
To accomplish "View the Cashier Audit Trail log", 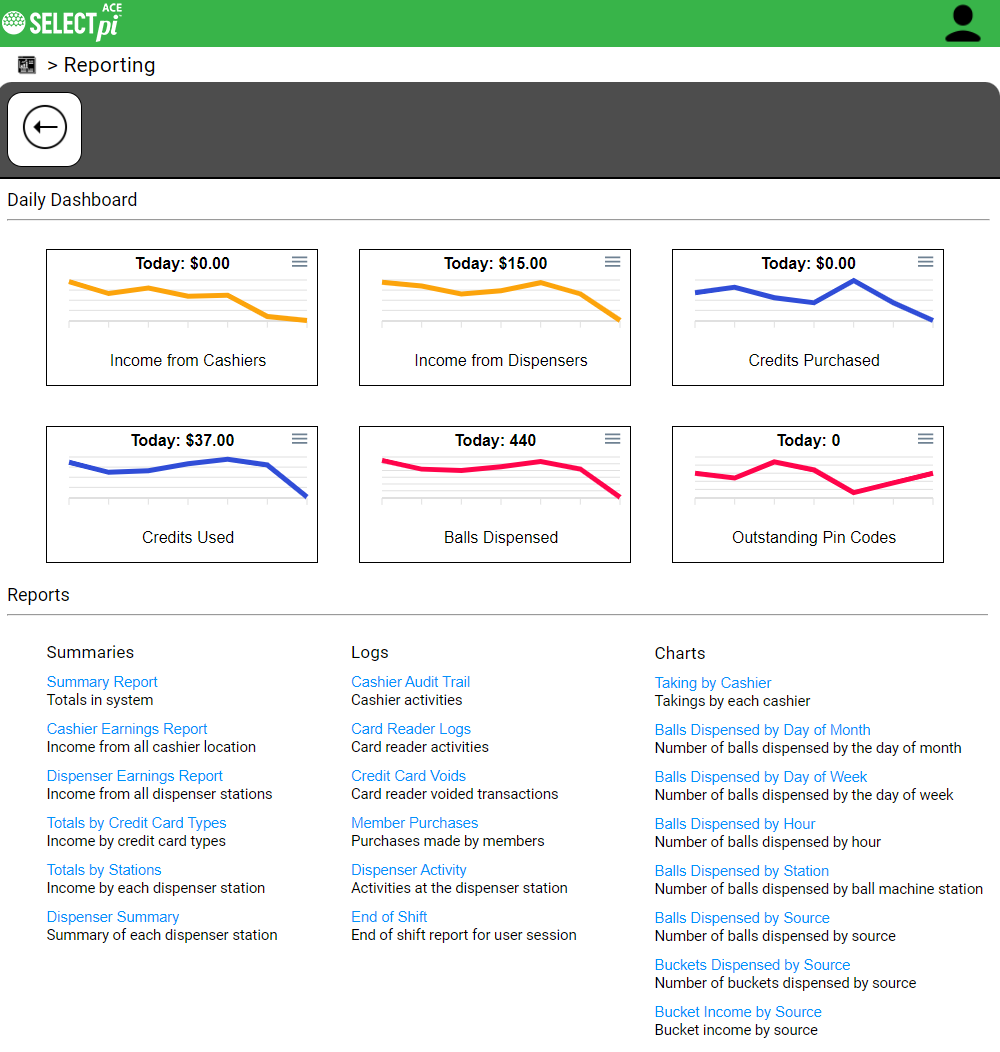I will coord(410,682).
